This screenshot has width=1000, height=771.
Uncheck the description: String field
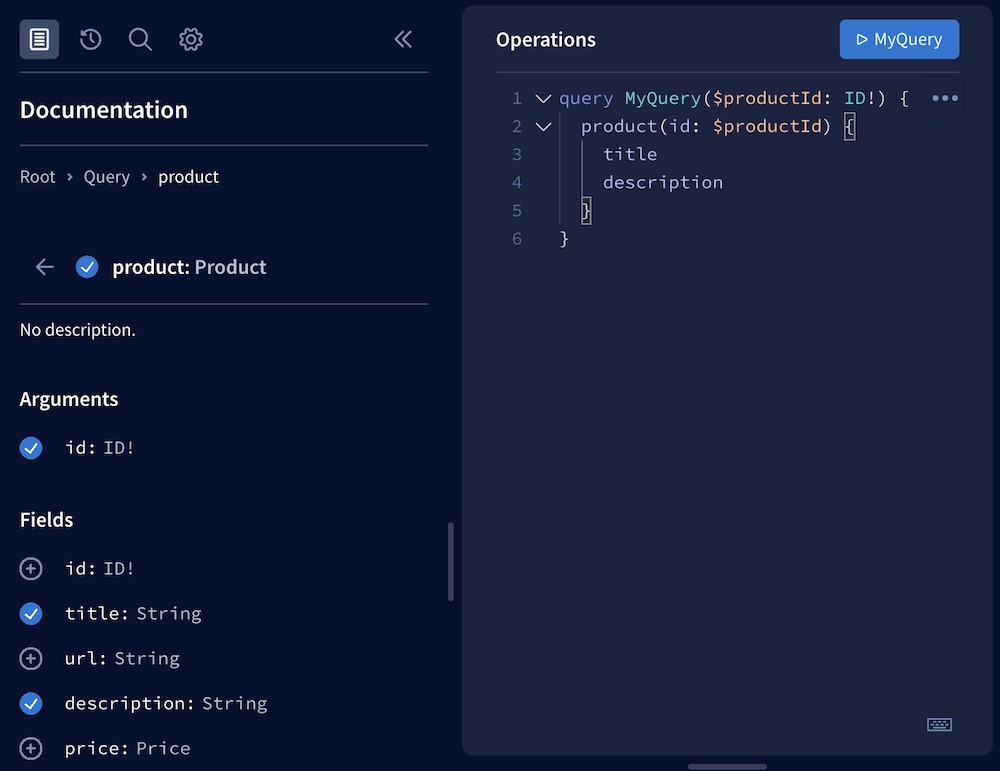pos(31,703)
